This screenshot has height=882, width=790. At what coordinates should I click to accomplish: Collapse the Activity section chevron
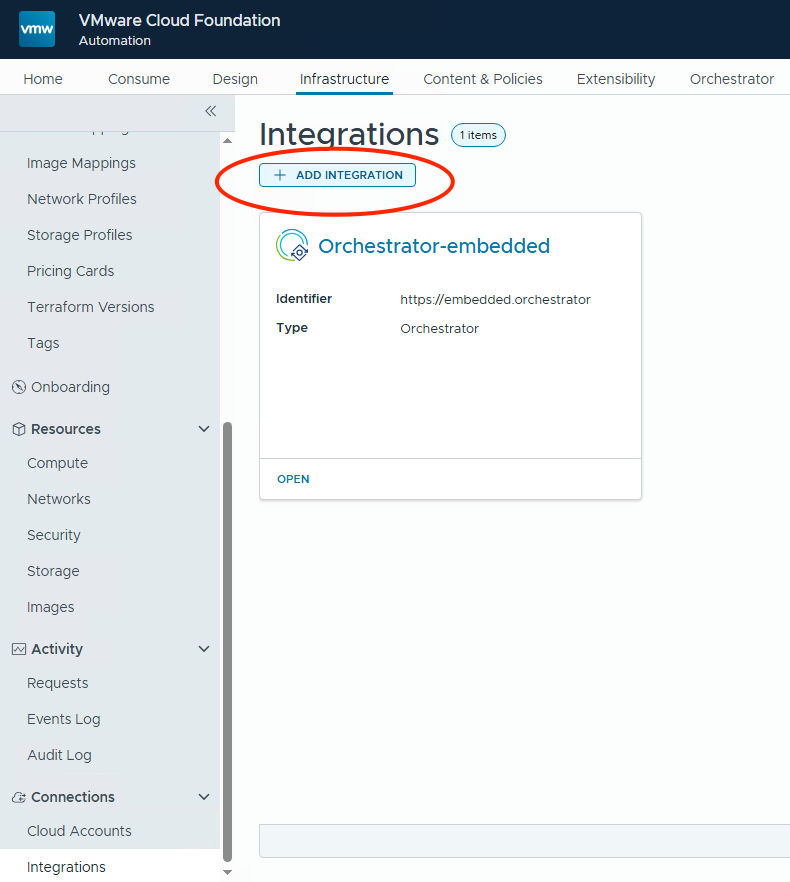click(204, 649)
